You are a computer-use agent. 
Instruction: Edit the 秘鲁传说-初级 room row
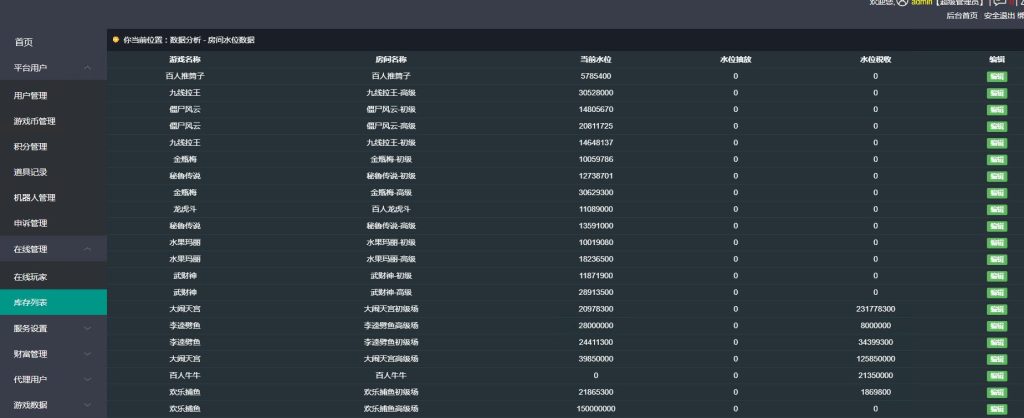(997, 176)
